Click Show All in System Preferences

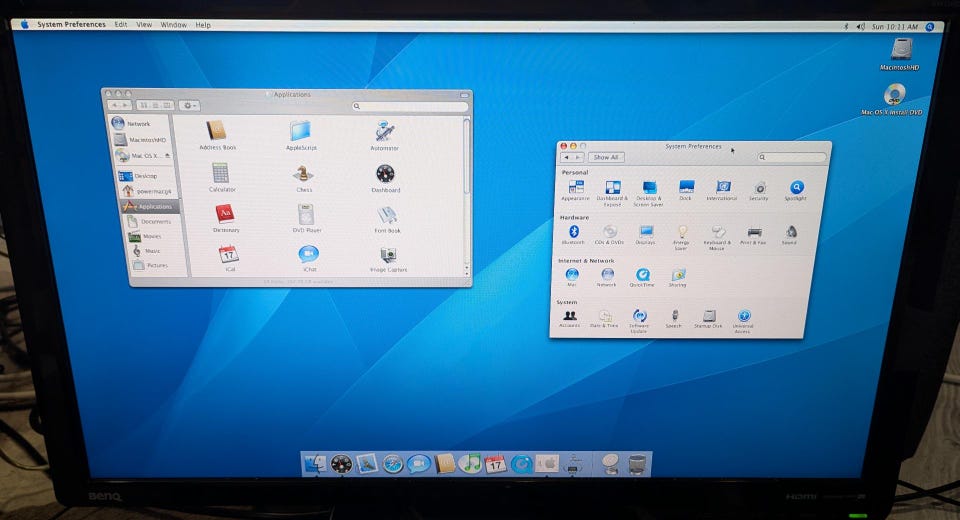606,157
